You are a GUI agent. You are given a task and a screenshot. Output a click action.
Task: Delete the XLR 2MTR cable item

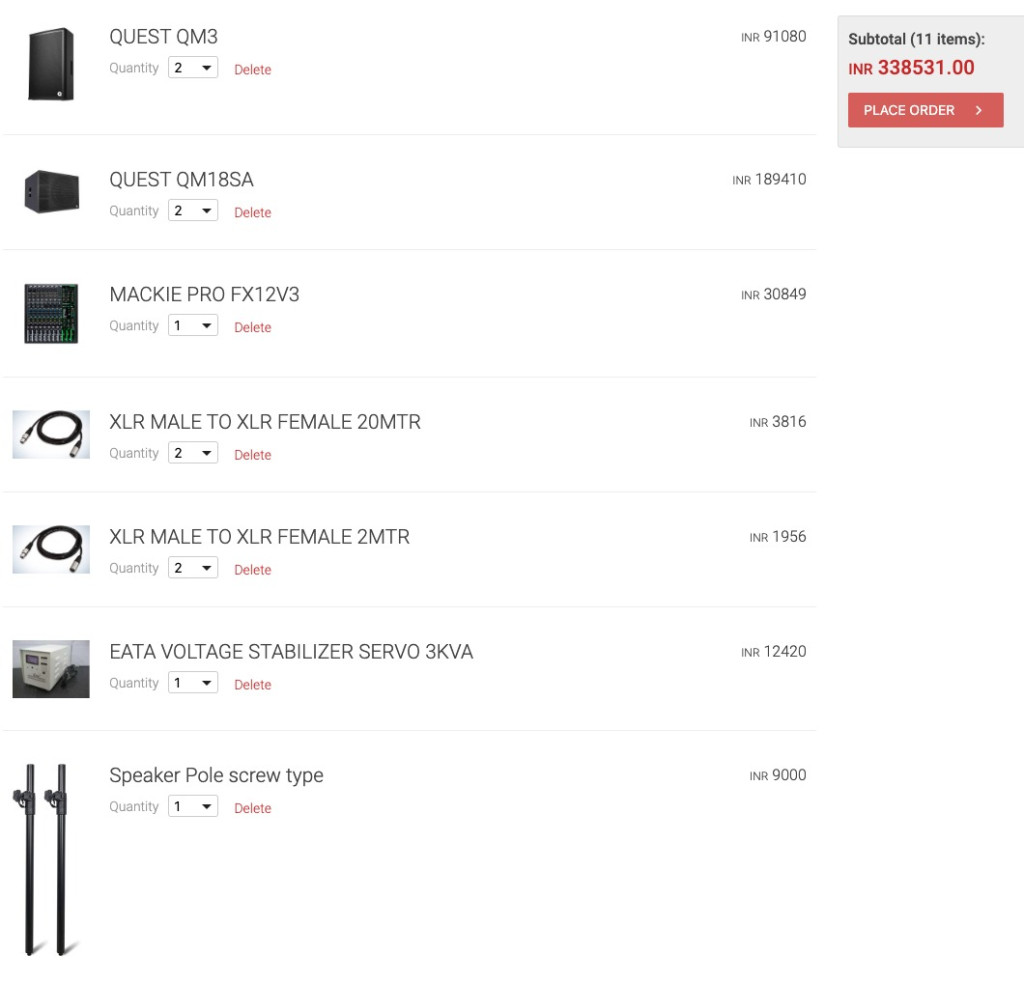pos(252,570)
